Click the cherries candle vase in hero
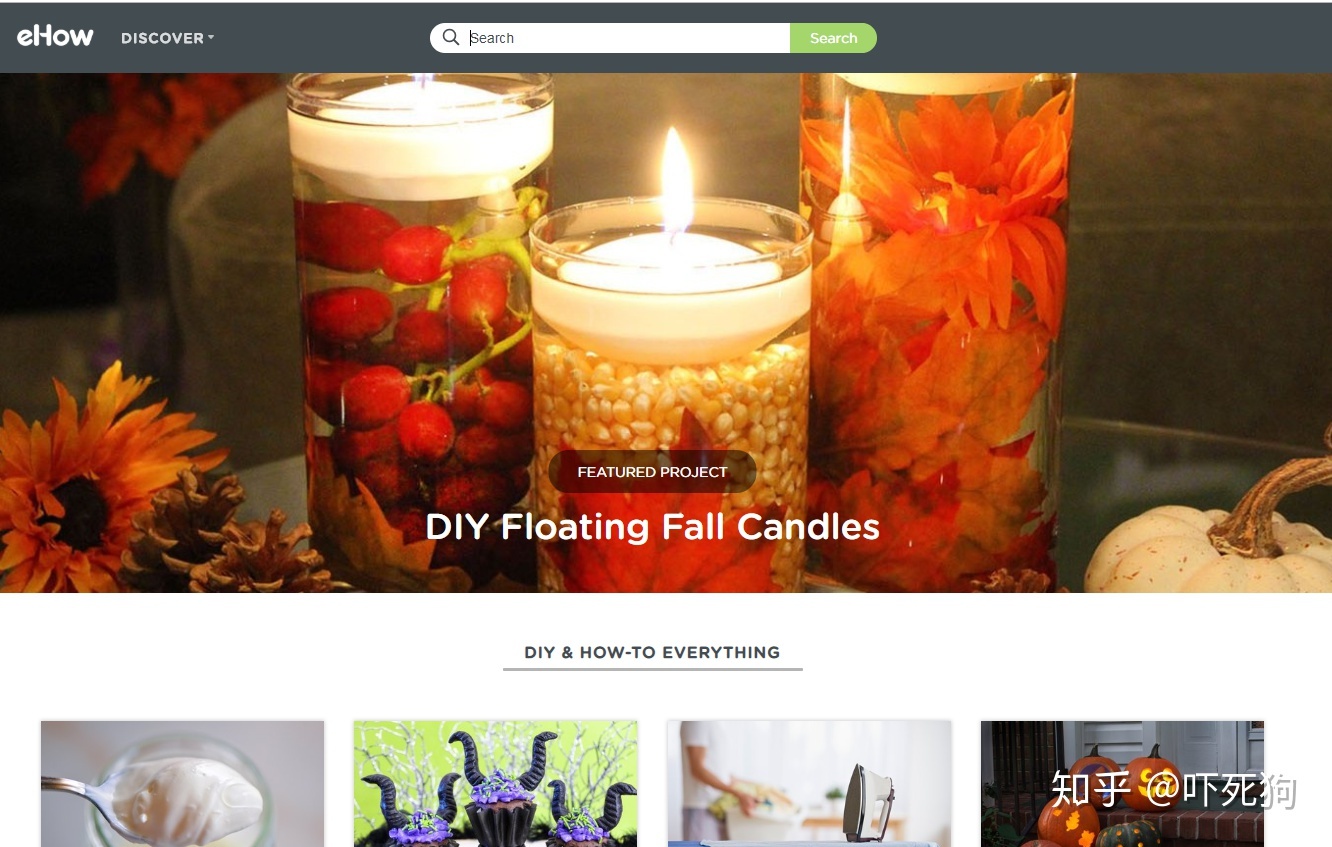 [420, 330]
